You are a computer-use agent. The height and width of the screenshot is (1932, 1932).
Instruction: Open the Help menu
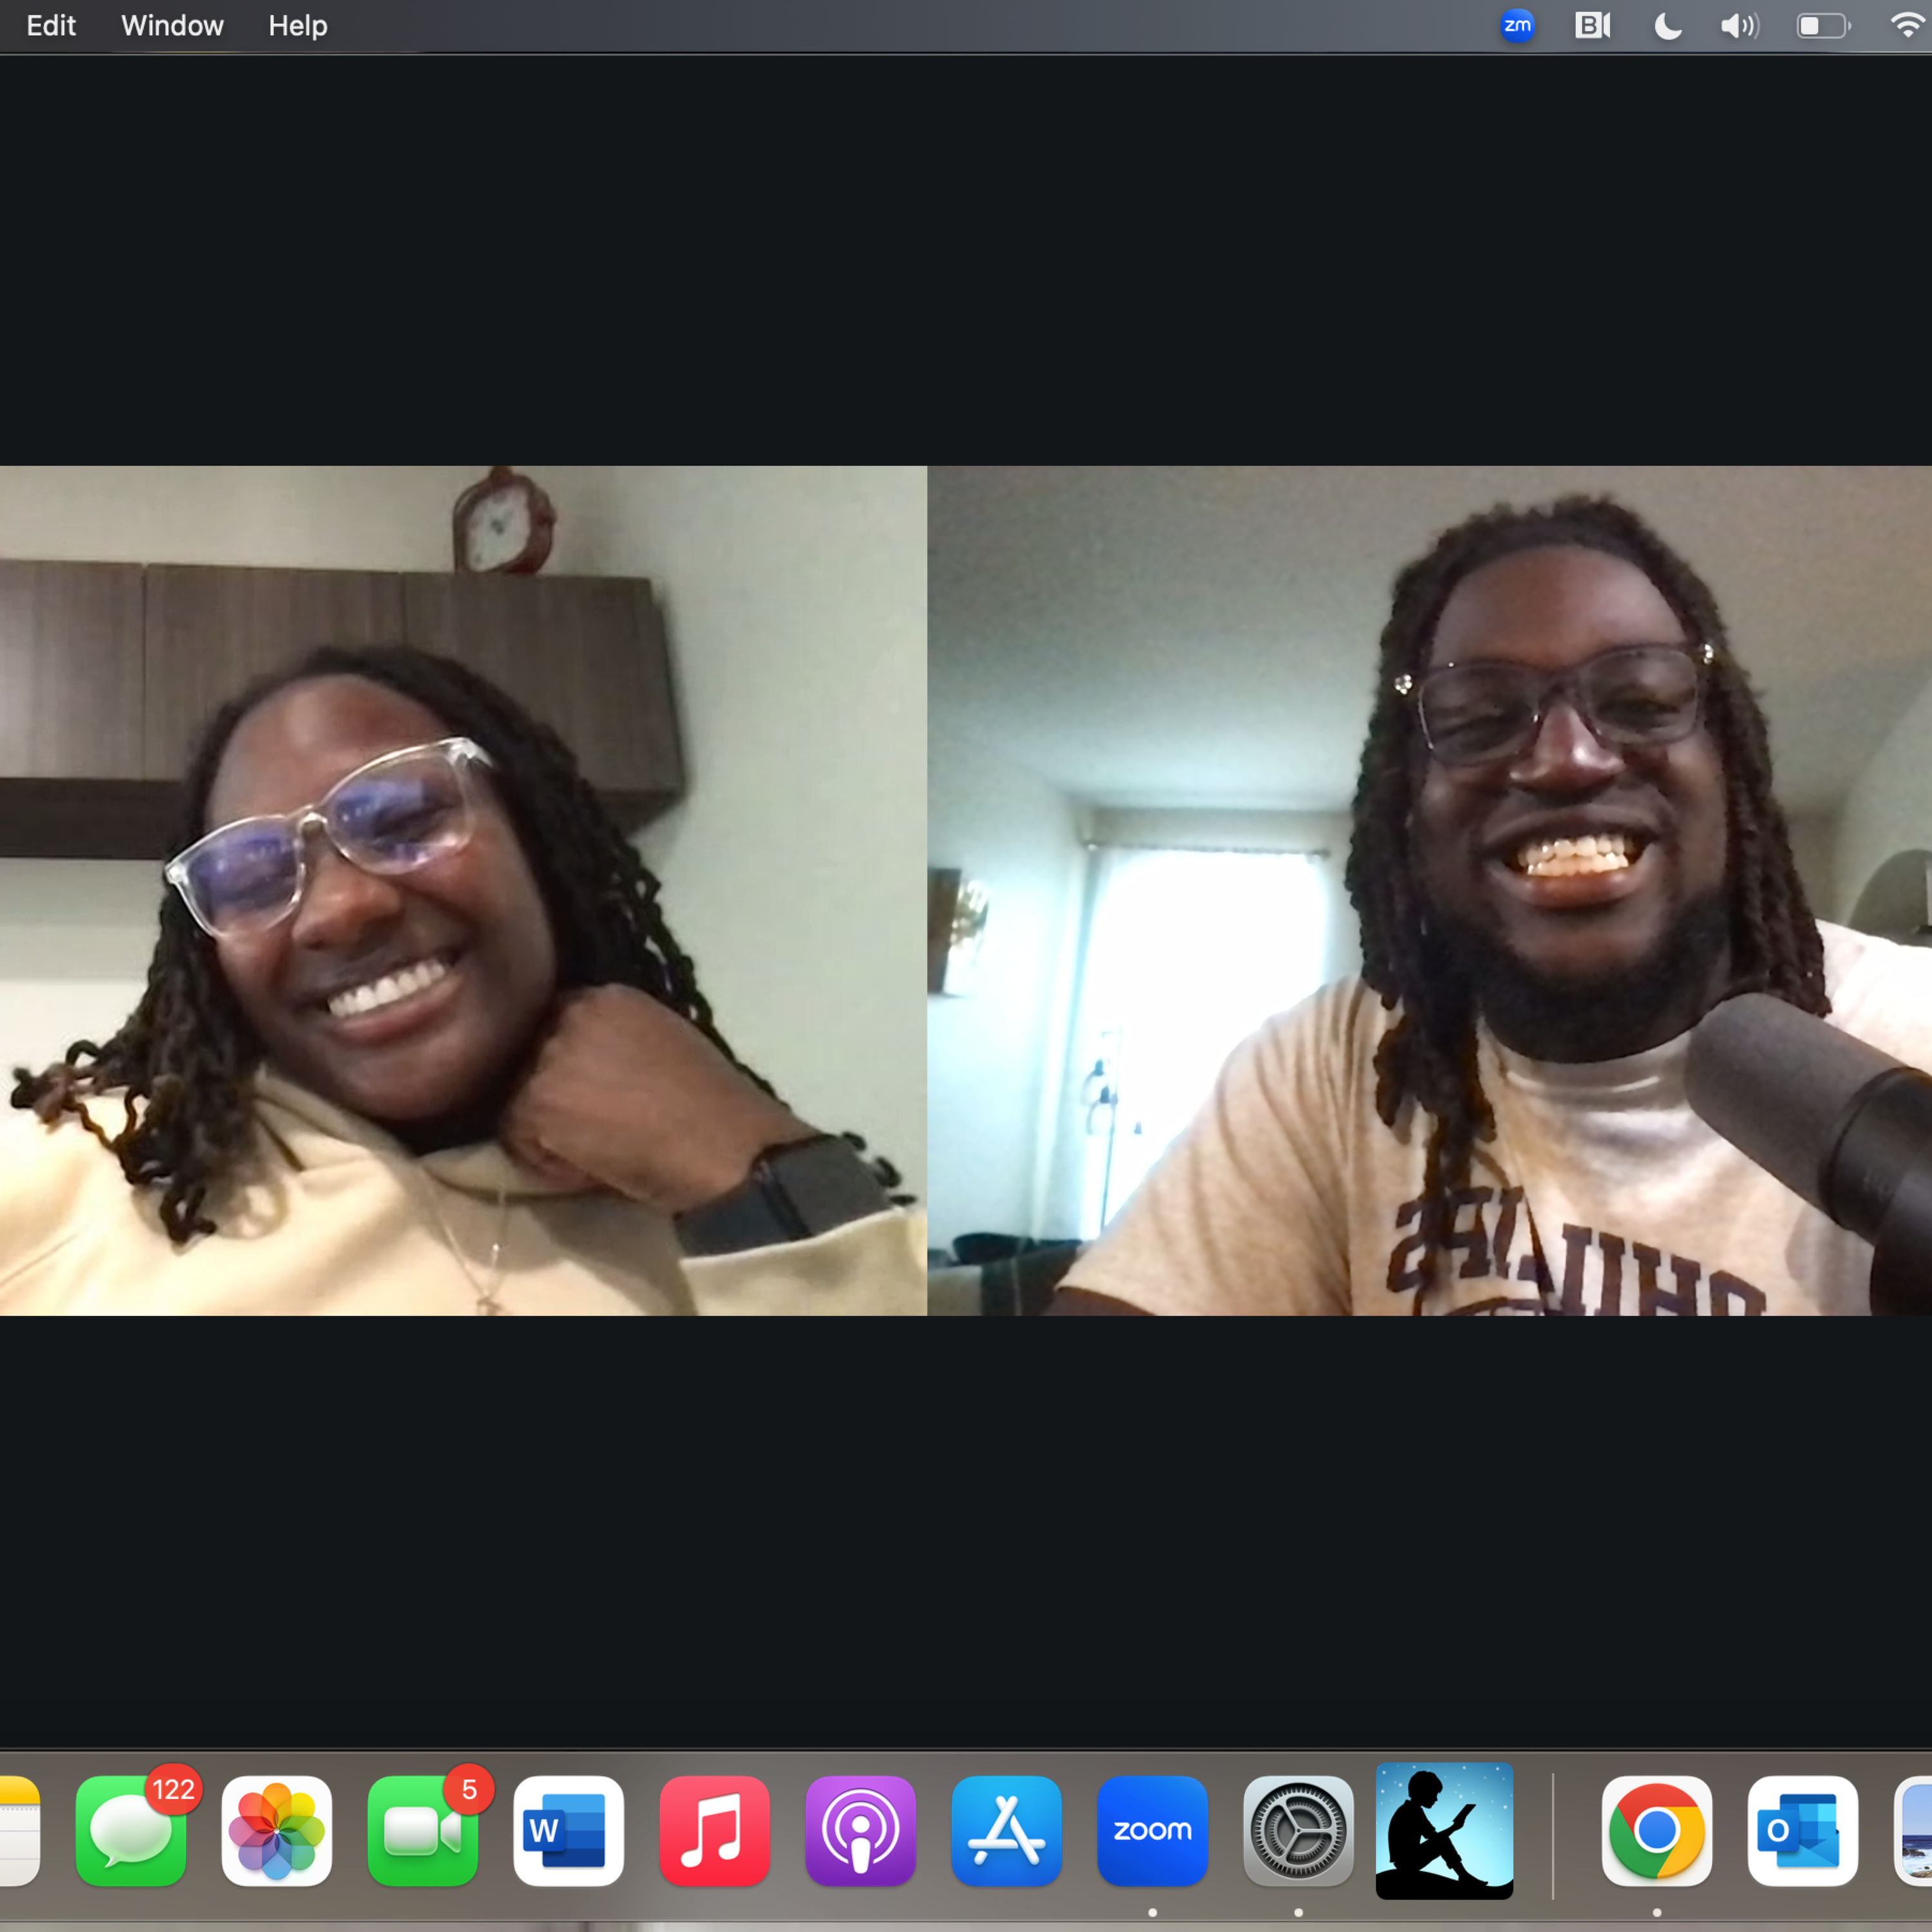[x=298, y=26]
